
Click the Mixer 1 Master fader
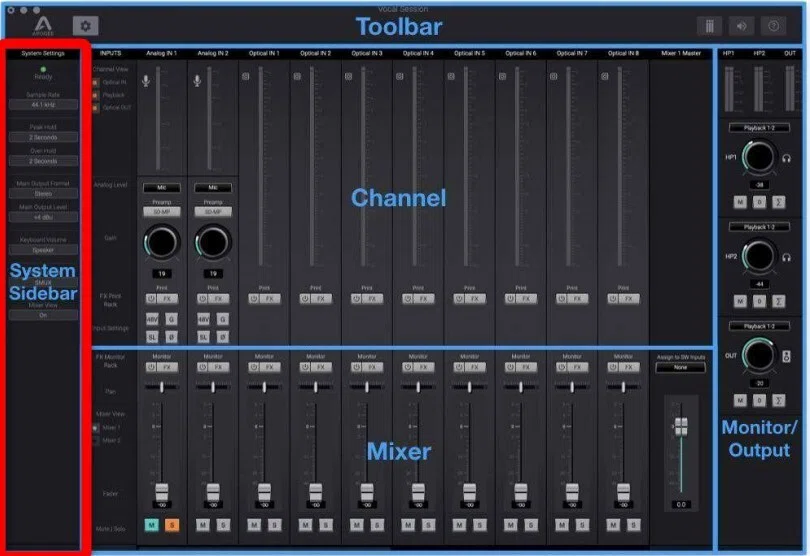coord(681,427)
